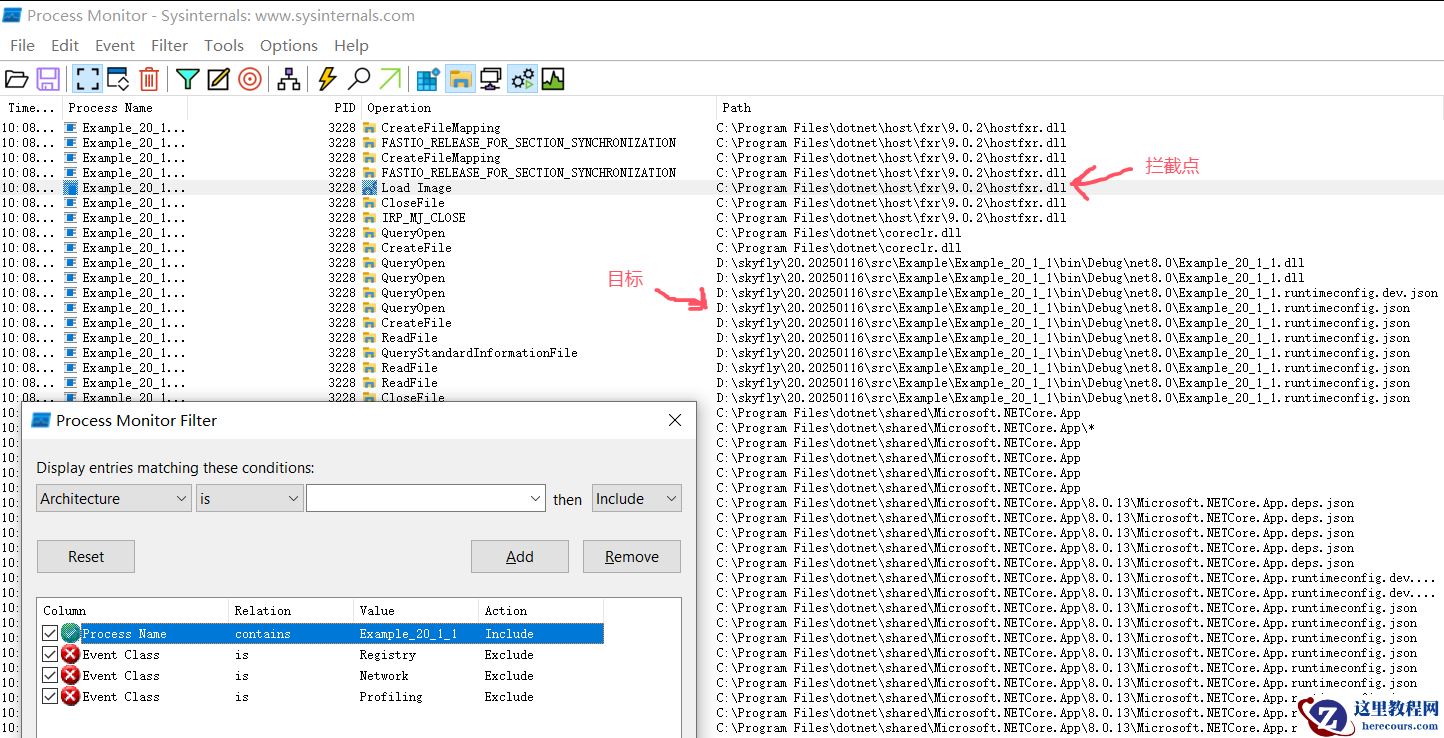The height and width of the screenshot is (738, 1444).
Task: Click the Time column header
Action: click(x=31, y=107)
